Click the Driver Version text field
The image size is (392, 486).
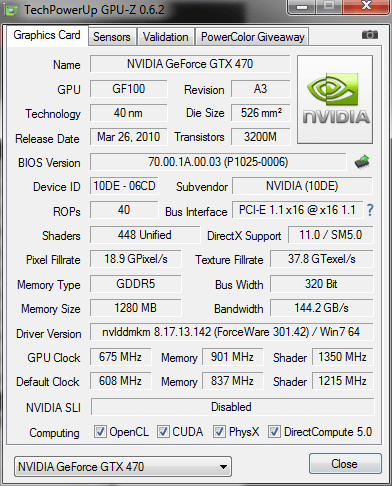[x=231, y=332]
